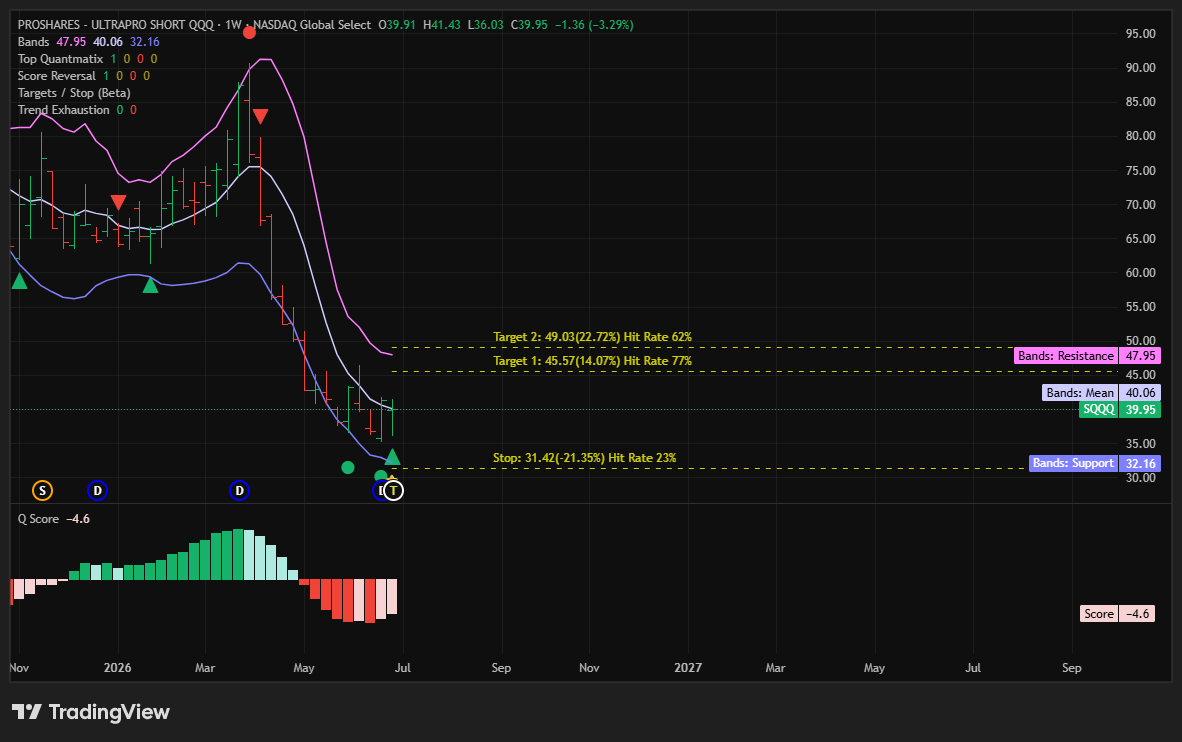The width and height of the screenshot is (1182, 742).
Task: Click the TradingView logo
Action: [x=91, y=712]
